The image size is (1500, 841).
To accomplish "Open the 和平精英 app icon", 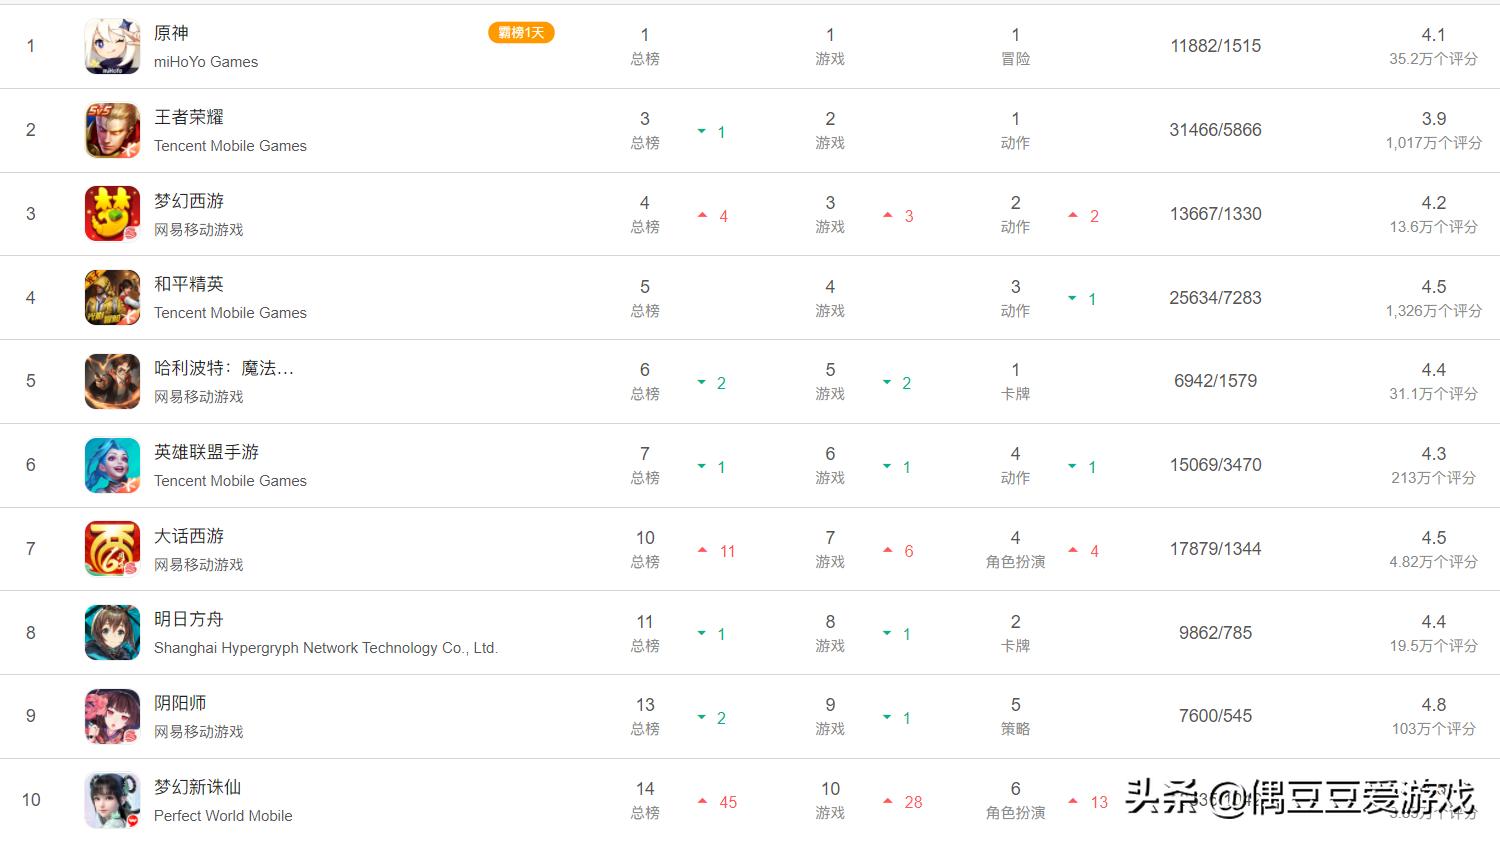I will (x=112, y=297).
